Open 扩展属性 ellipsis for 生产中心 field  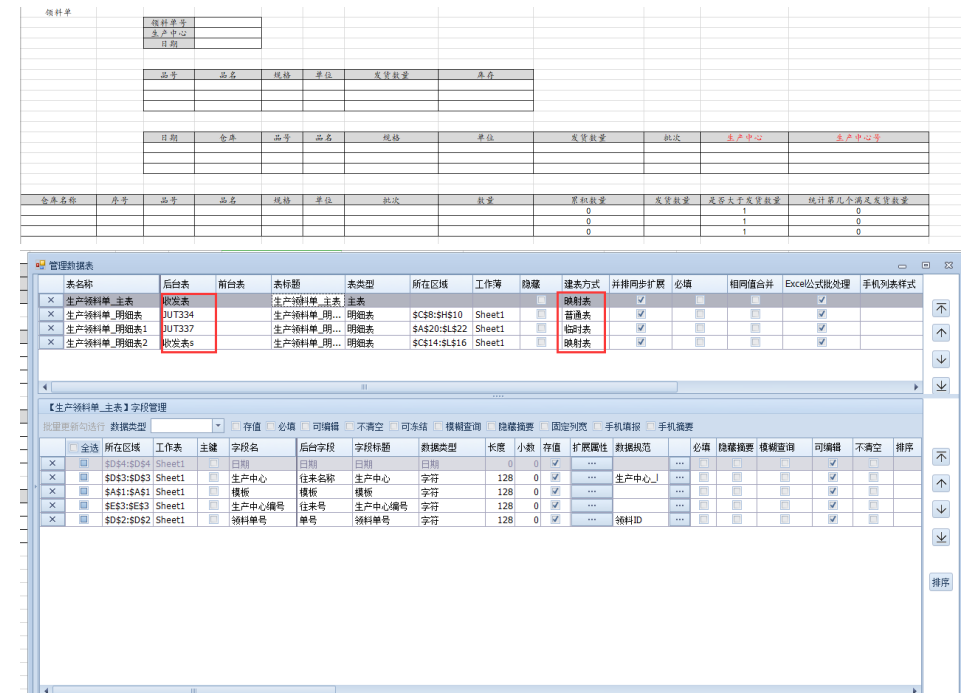pos(591,478)
